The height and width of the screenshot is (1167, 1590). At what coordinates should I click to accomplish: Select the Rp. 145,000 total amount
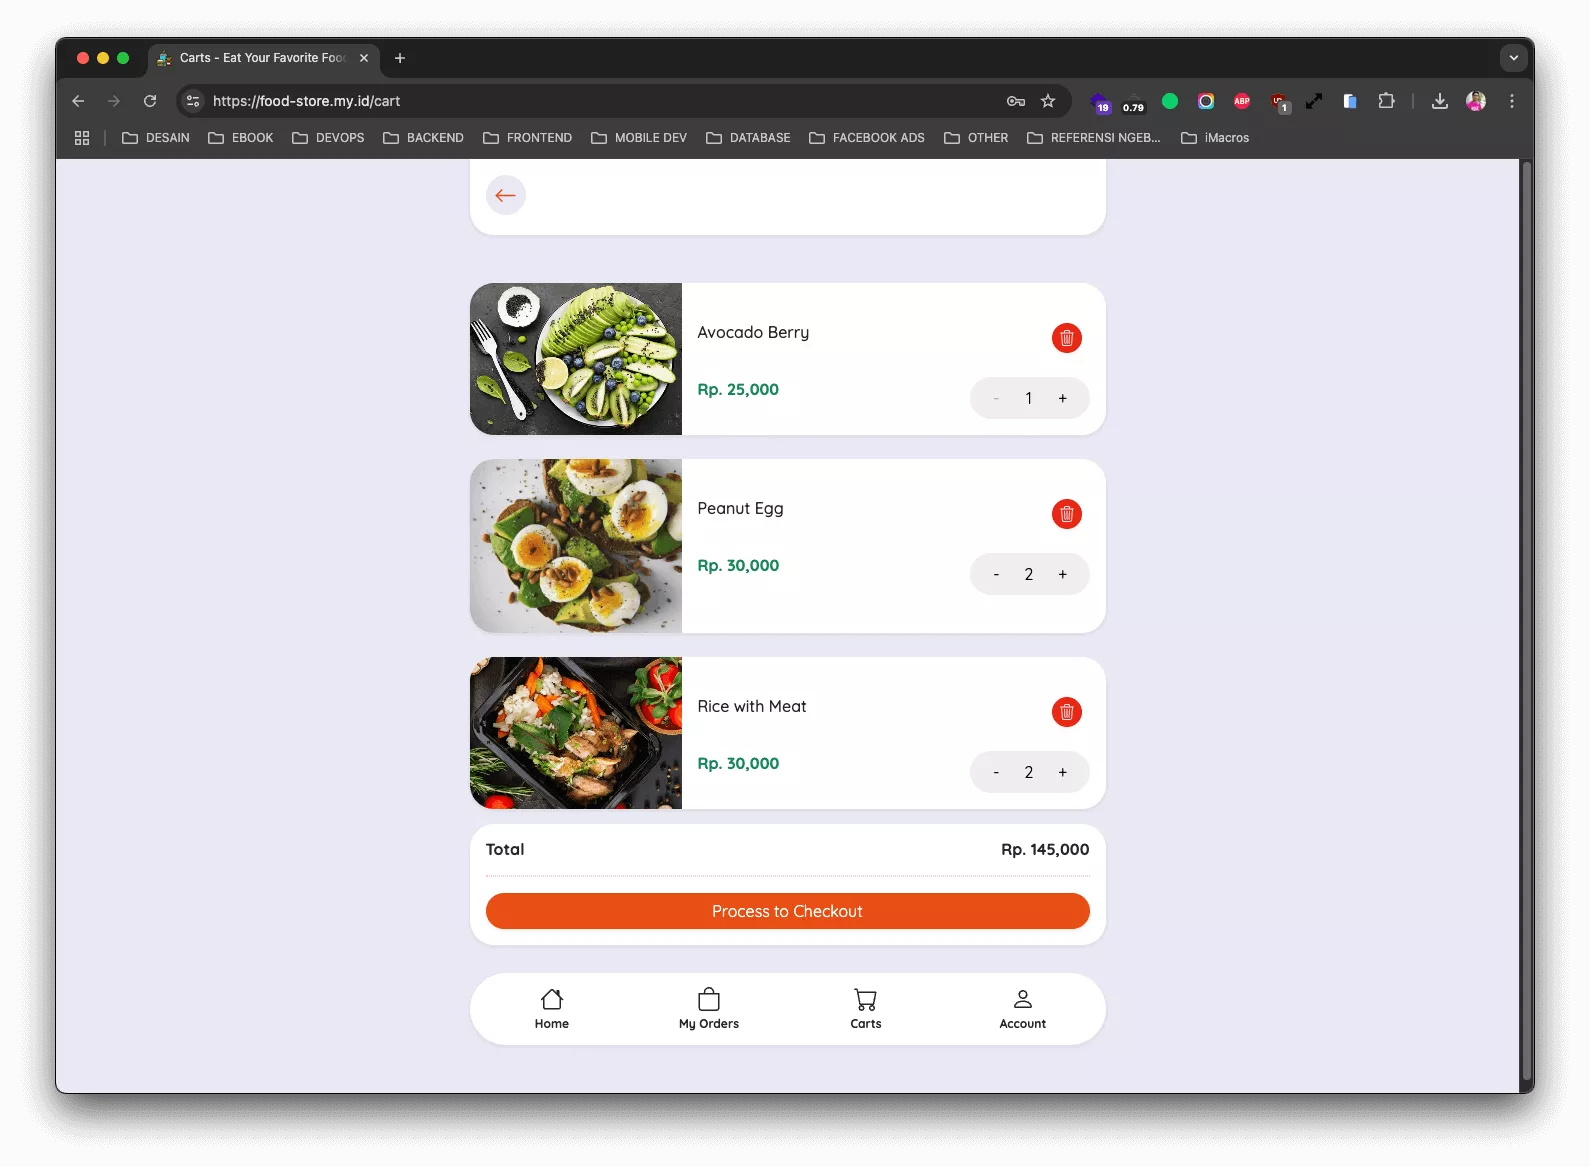point(1045,849)
